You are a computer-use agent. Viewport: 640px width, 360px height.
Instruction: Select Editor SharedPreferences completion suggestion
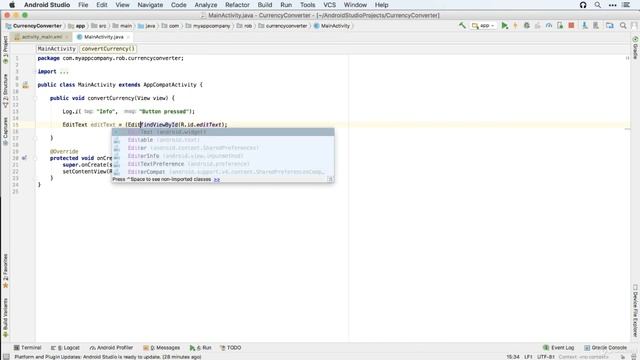click(x=223, y=148)
